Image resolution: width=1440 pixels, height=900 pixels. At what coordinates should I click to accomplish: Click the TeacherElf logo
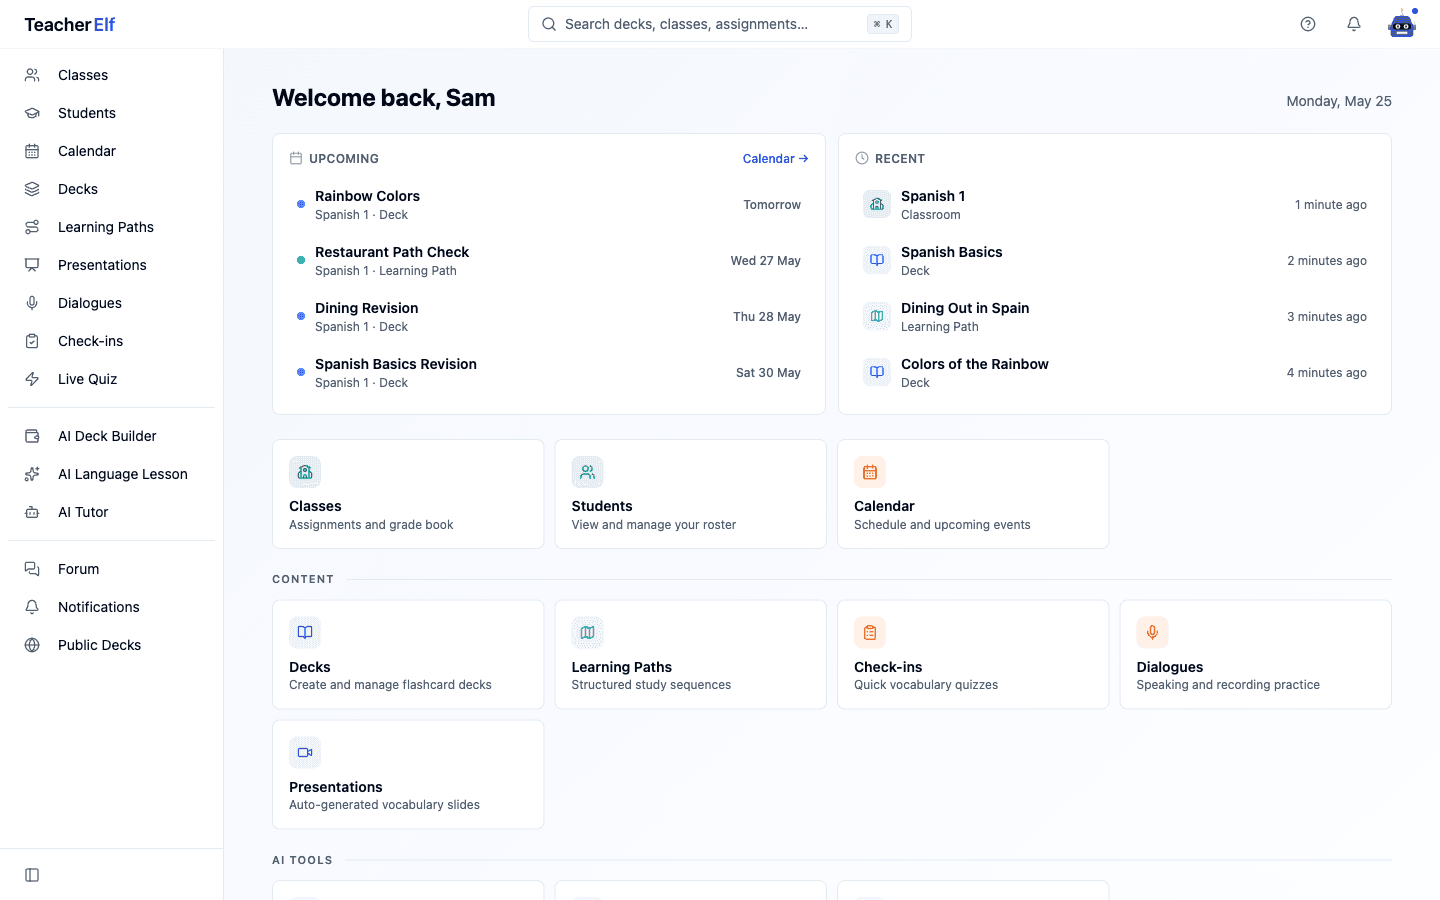pyautogui.click(x=70, y=25)
